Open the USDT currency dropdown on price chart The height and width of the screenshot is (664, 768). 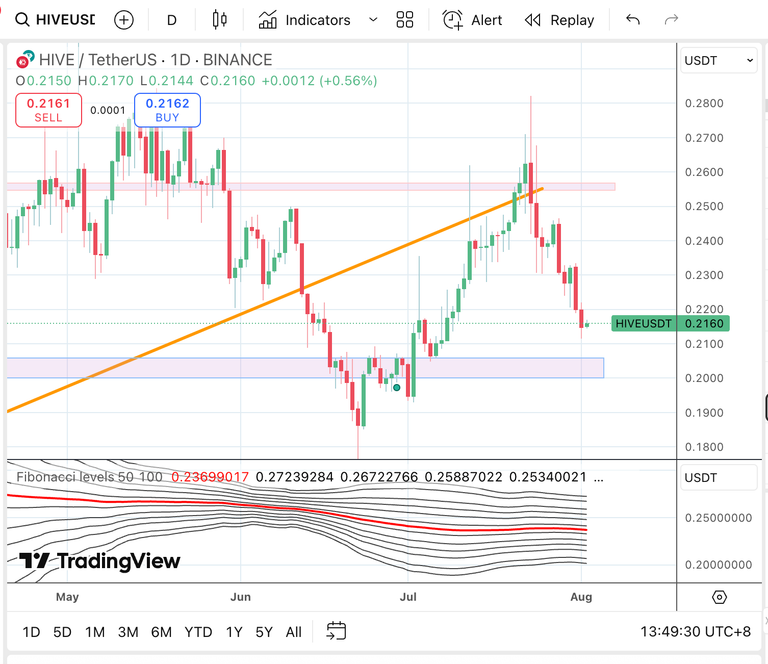(718, 60)
